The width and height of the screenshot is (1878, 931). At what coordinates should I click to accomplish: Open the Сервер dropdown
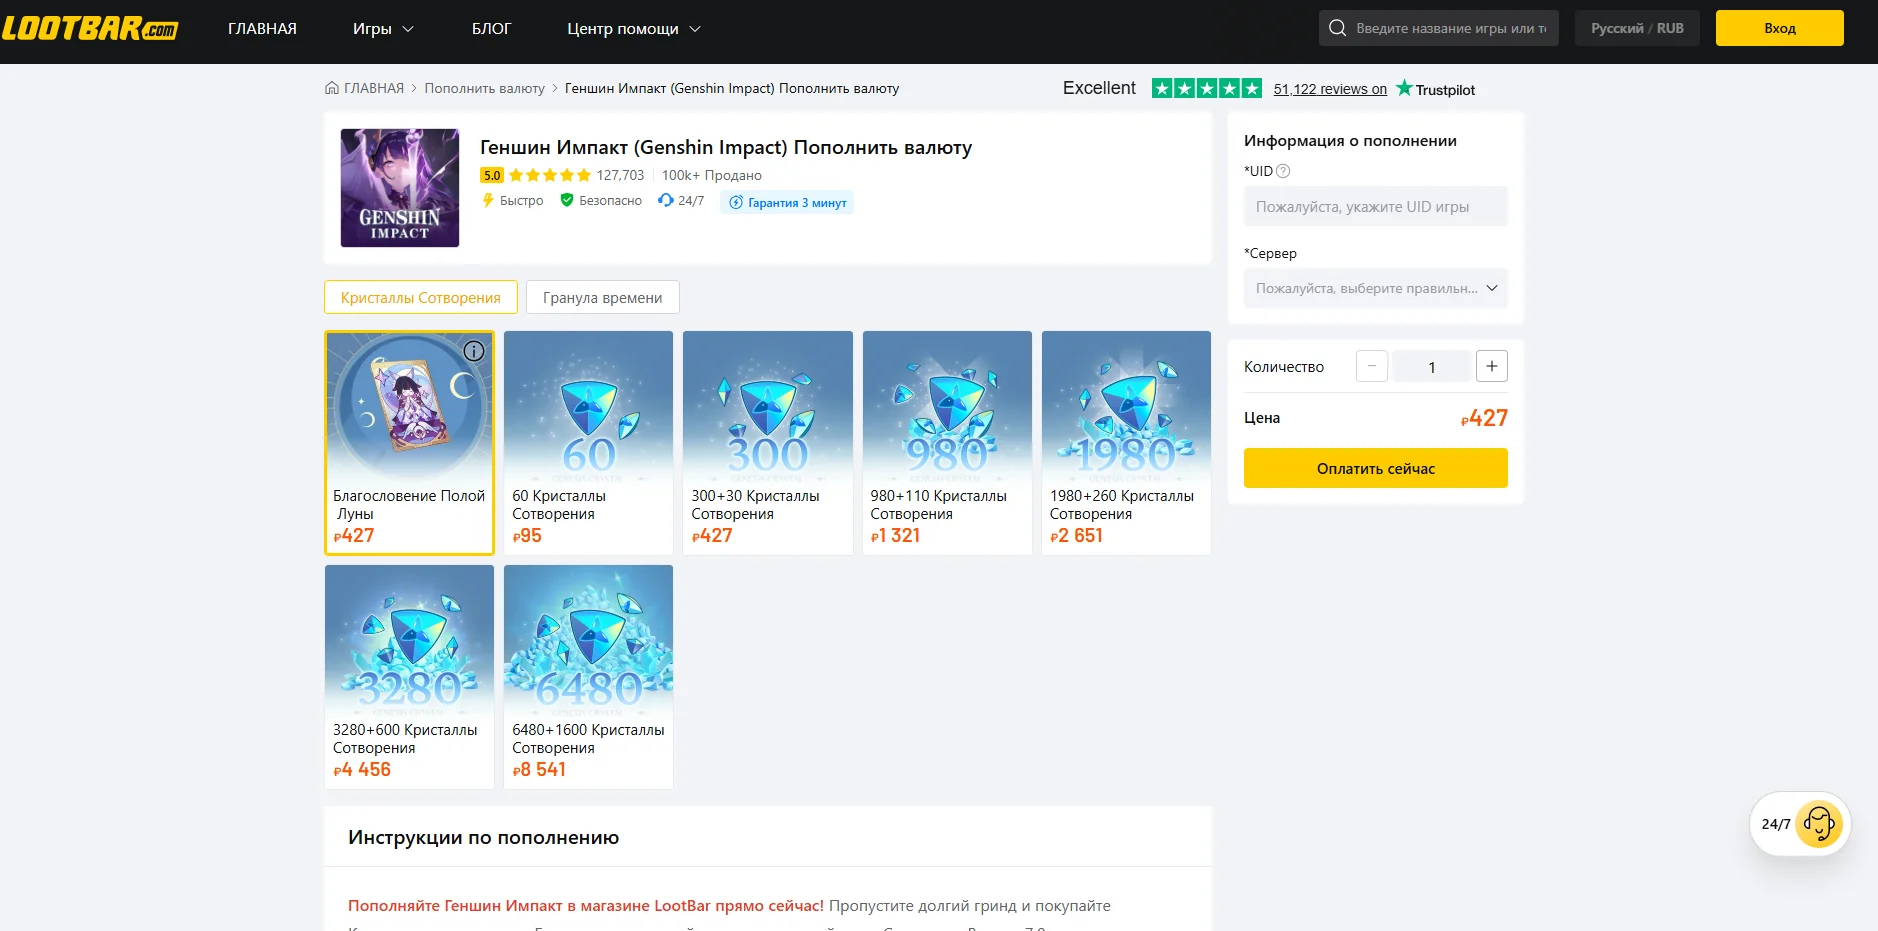click(1376, 288)
